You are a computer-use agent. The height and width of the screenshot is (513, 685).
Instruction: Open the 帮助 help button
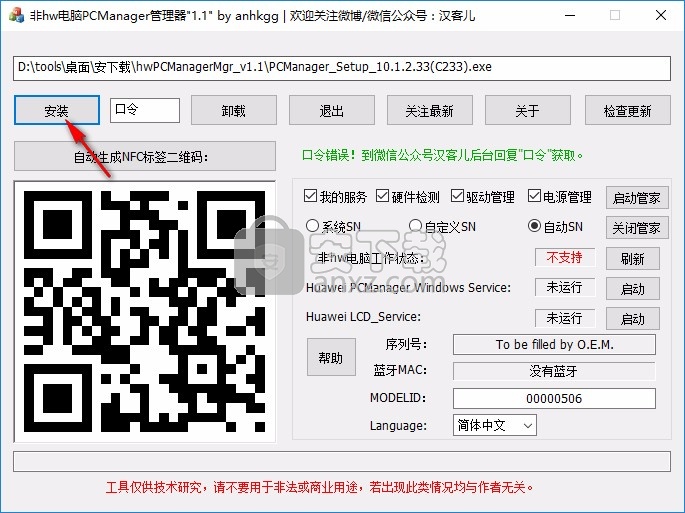tap(331, 357)
